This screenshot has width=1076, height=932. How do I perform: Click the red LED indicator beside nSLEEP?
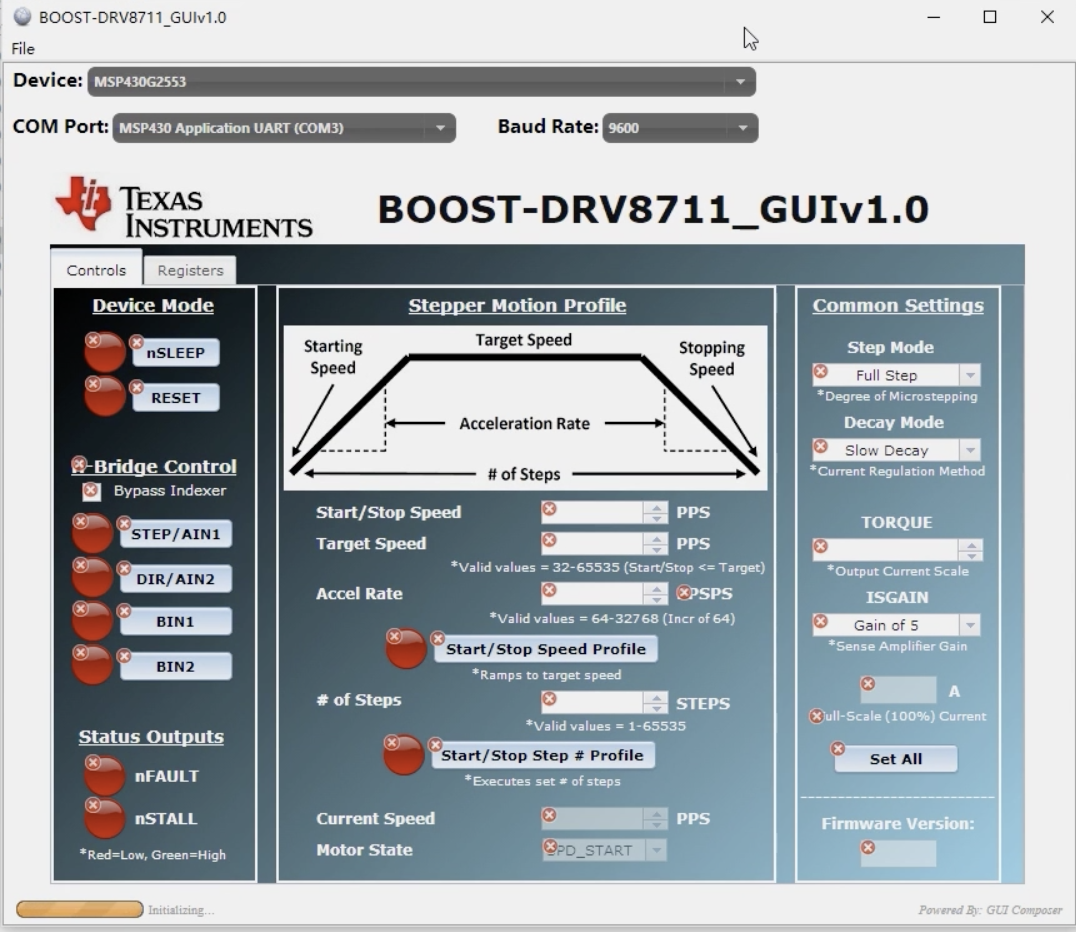coord(104,352)
